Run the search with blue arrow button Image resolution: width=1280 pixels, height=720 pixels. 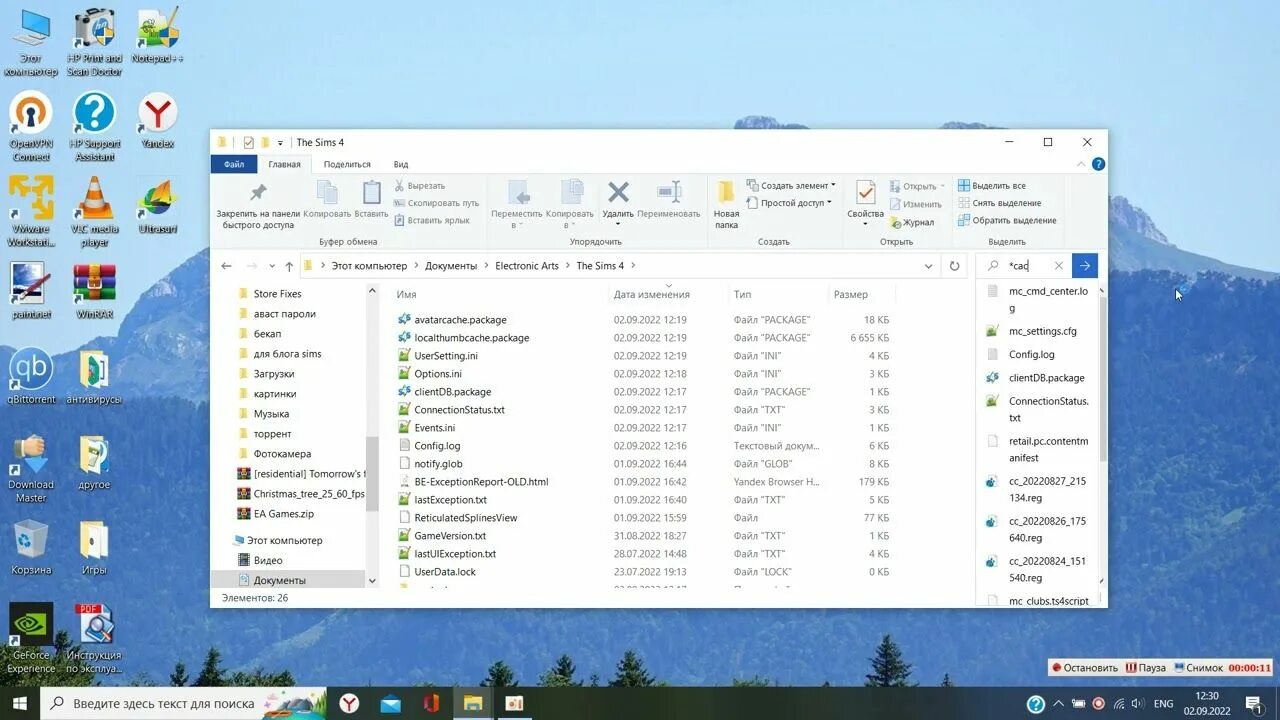pos(1085,266)
